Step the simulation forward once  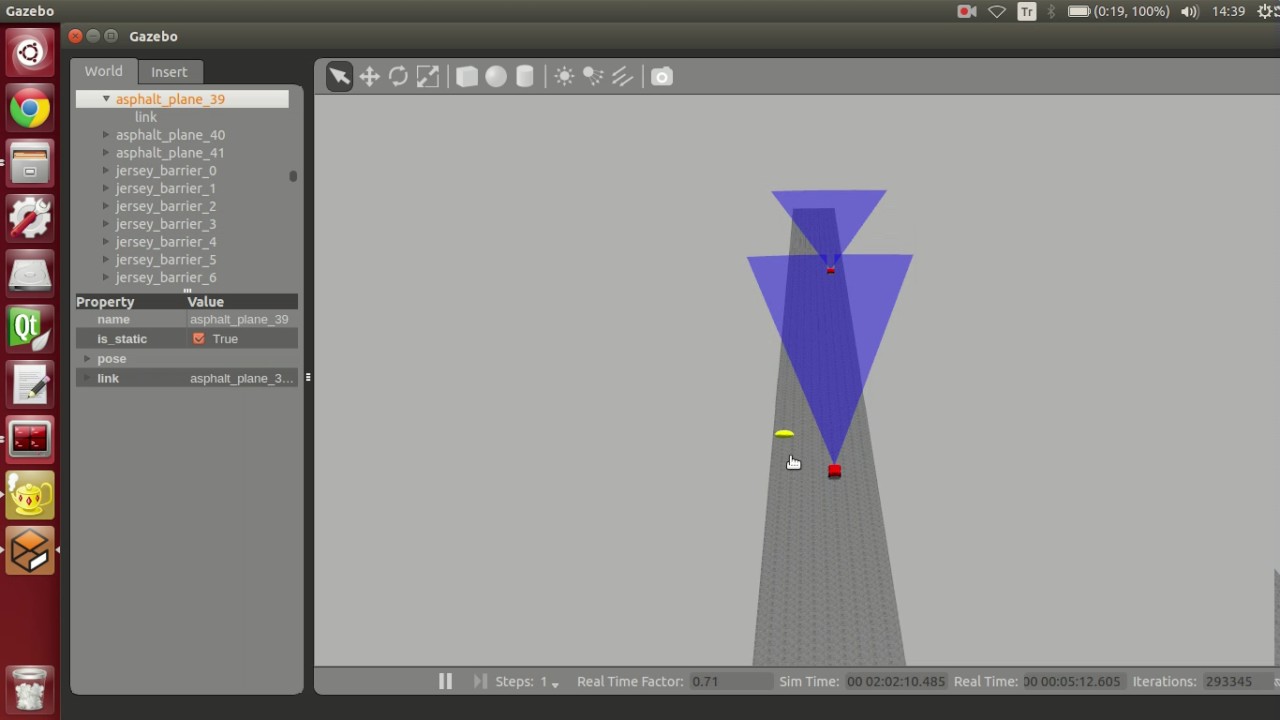pyautogui.click(x=479, y=681)
